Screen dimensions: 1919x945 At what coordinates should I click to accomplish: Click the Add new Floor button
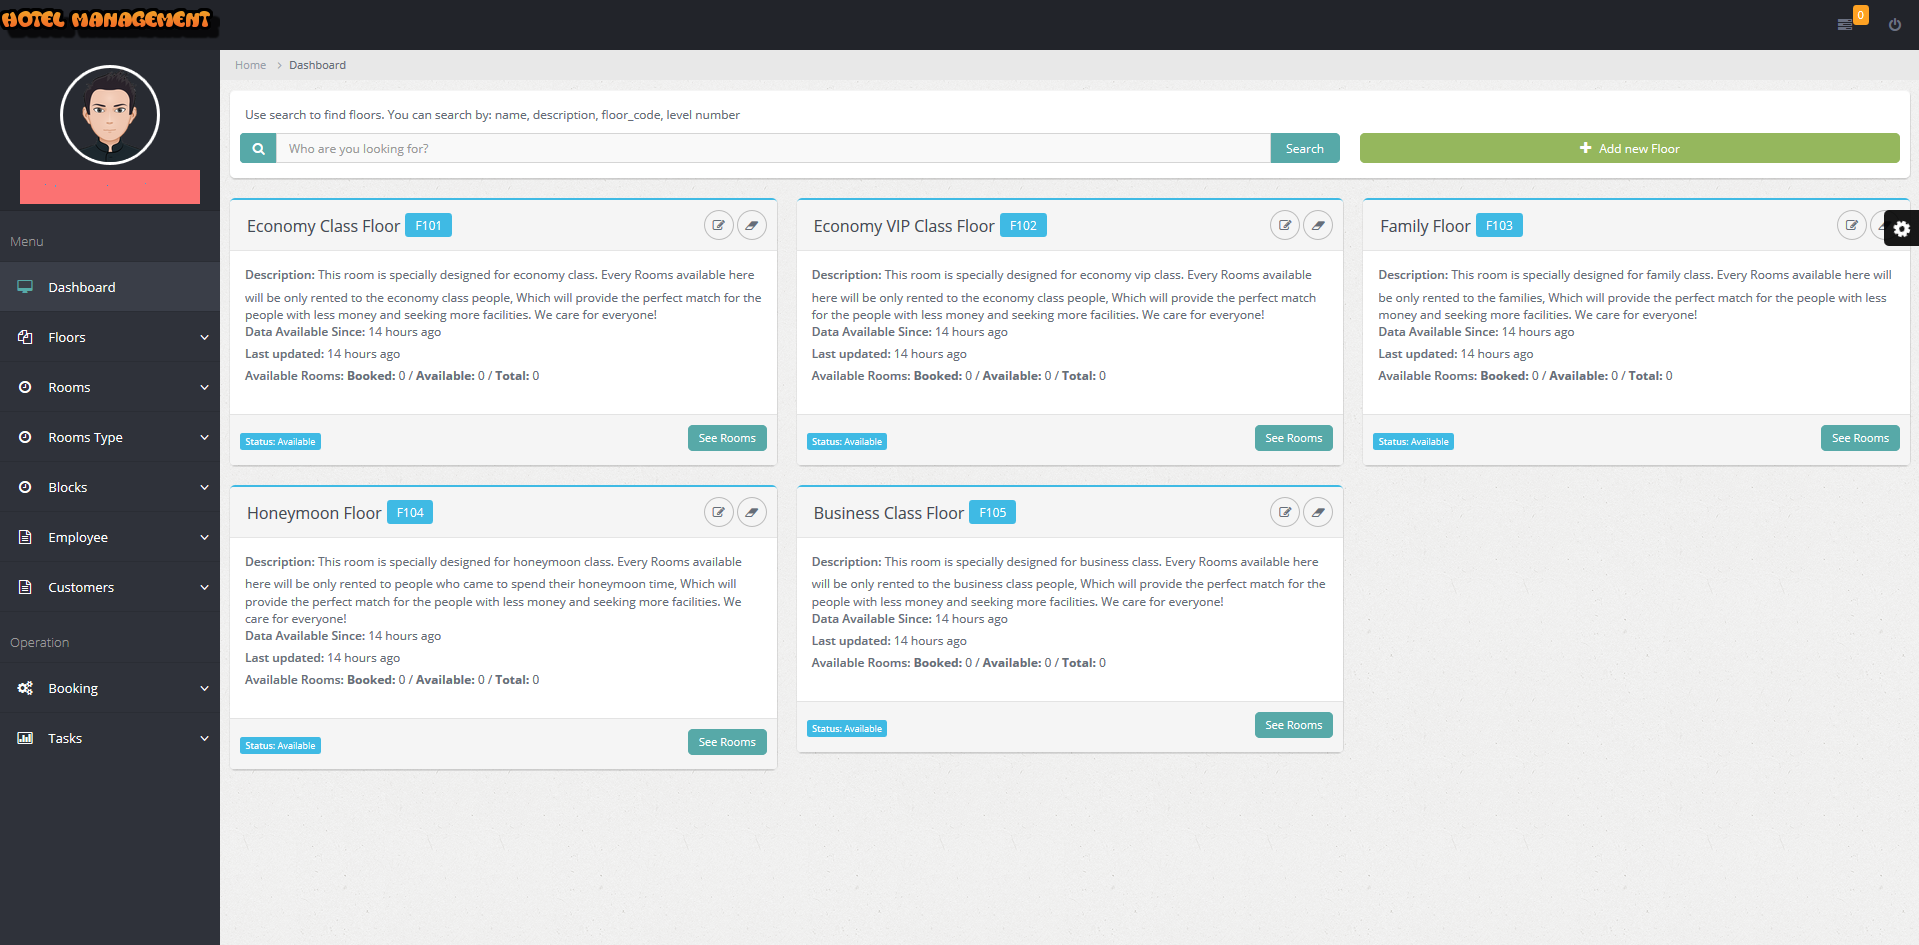[1628, 149]
